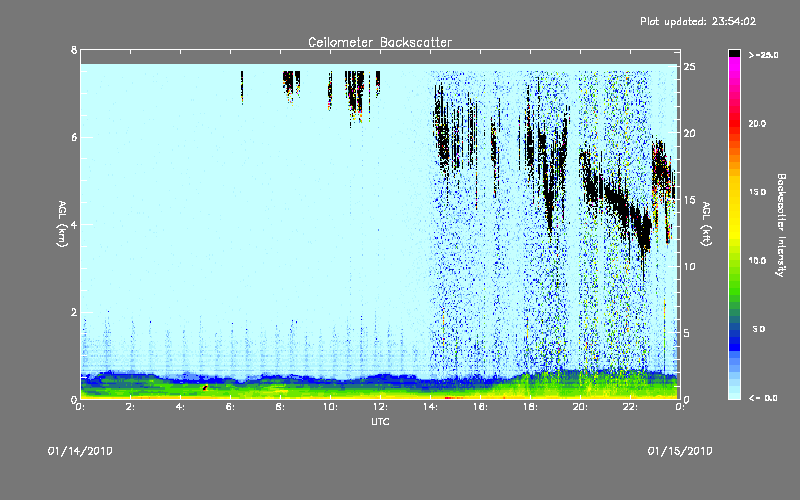Click the colorbar label '15.0'
Viewport: 800px width, 500px height.
(x=757, y=192)
